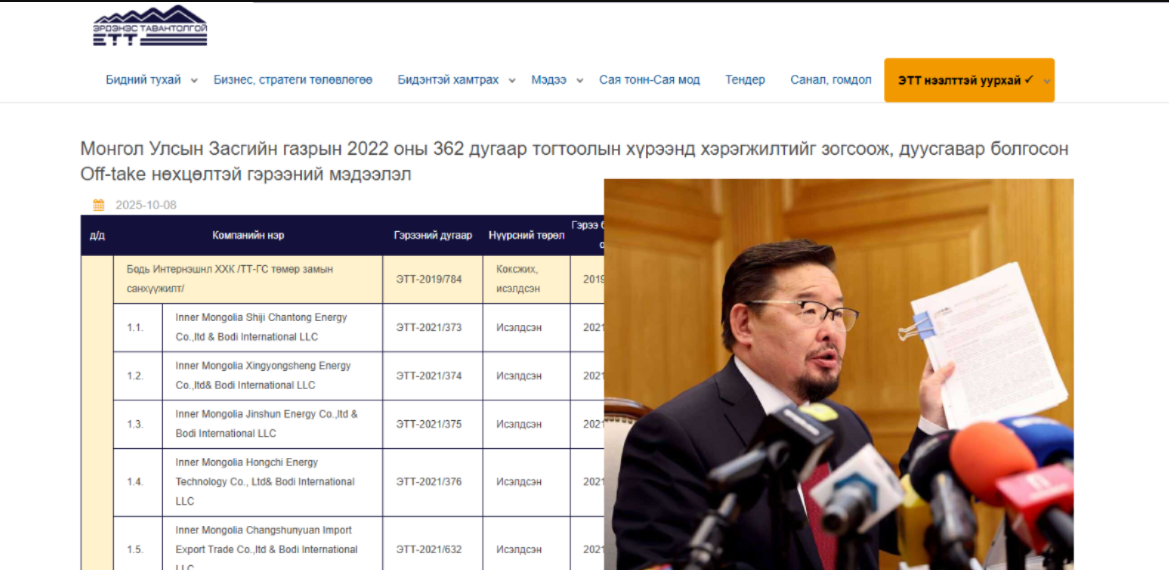This screenshot has width=1169, height=570.
Task: Click the д/д column header
Action: pyautogui.click(x=97, y=236)
